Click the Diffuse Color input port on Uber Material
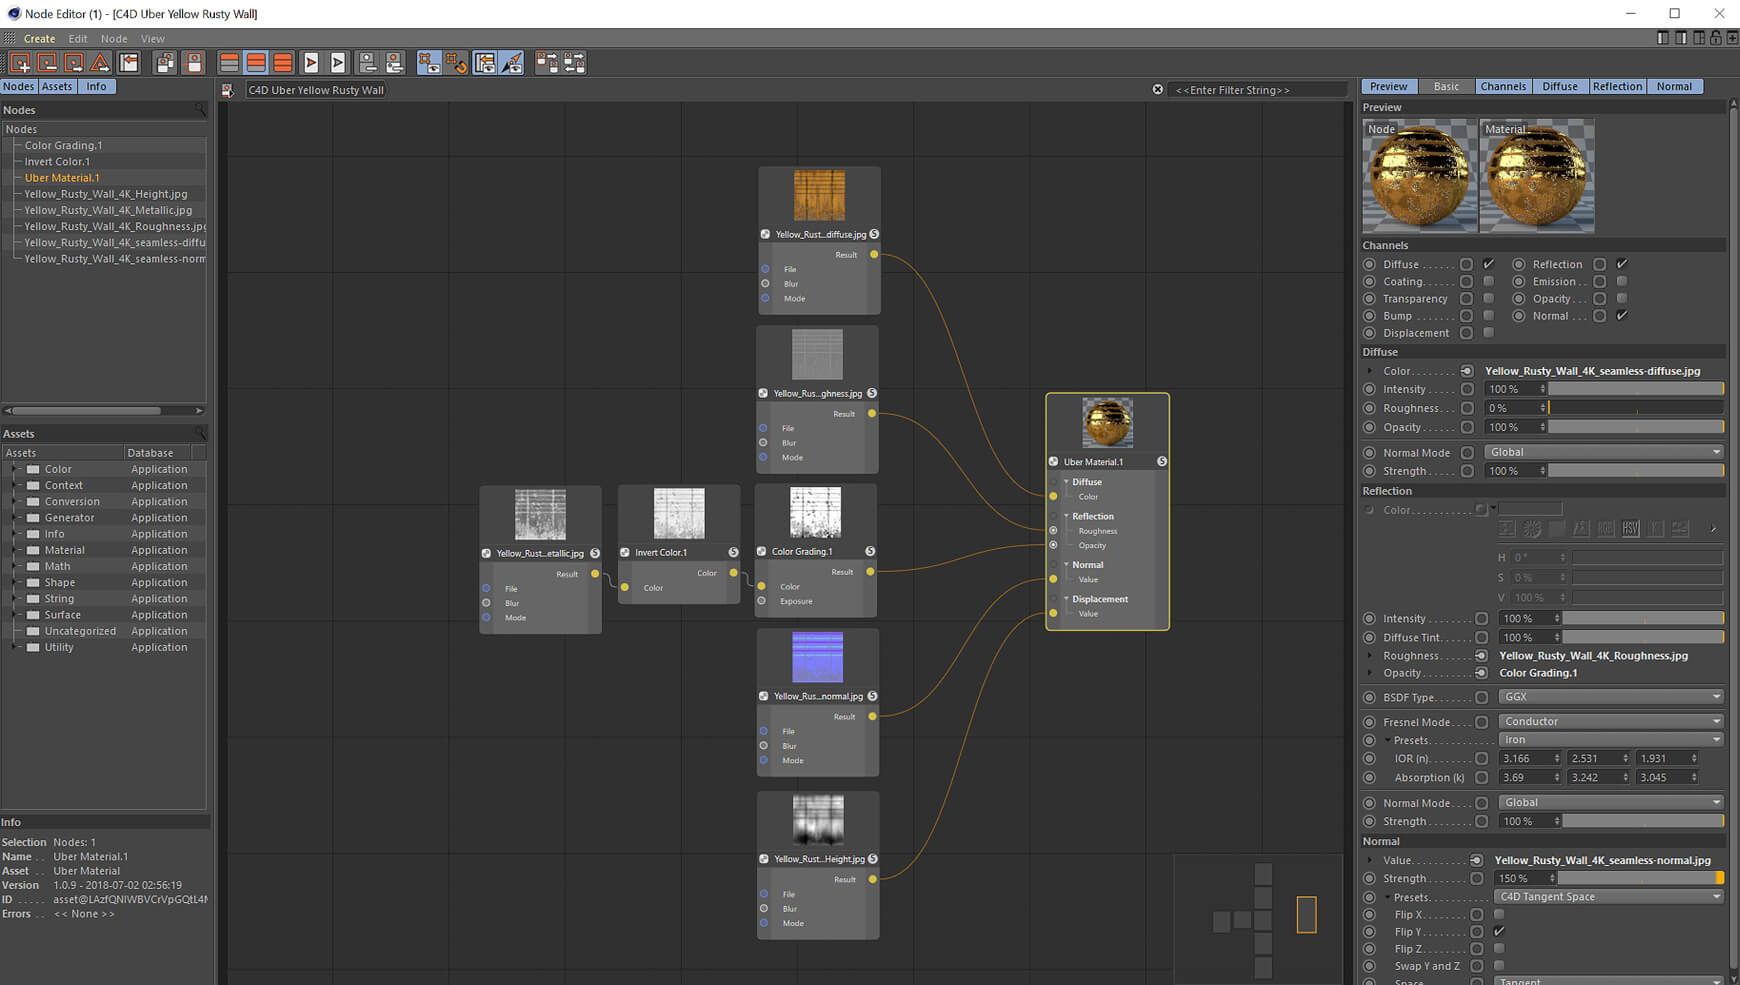The image size is (1740, 985). pyautogui.click(x=1053, y=496)
